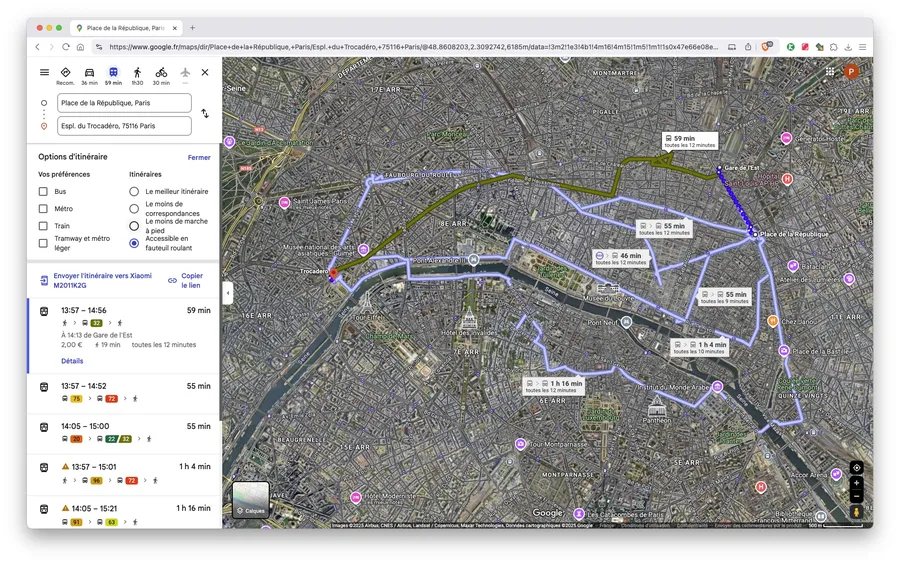
Task: Click the Trocadéro destination pin
Action: 333,275
